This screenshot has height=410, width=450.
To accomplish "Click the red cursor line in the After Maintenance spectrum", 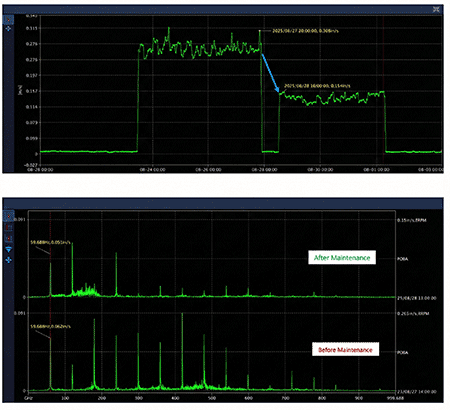I will [50, 253].
